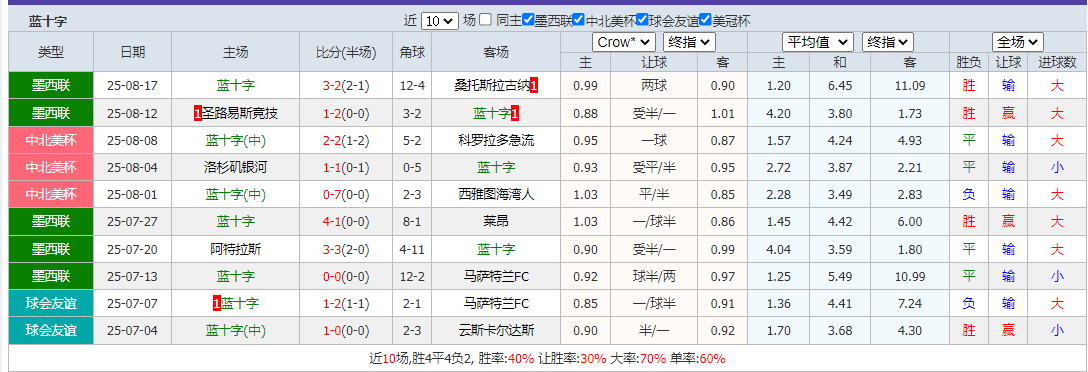Click the 中北美杯 tag for 25-08-08
This screenshot has height=372, width=1088.
pos(51,141)
